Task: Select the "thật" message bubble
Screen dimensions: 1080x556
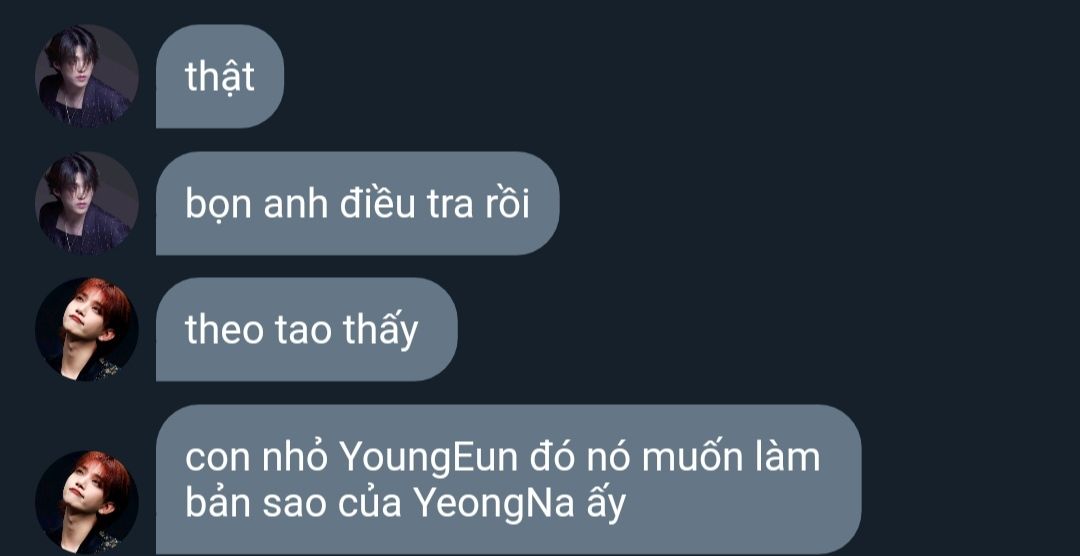Action: (x=220, y=76)
